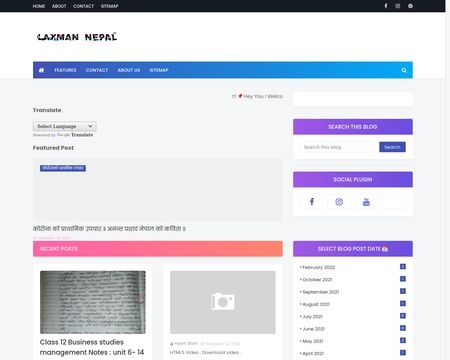Click the July 2021 post count badge

point(403,316)
